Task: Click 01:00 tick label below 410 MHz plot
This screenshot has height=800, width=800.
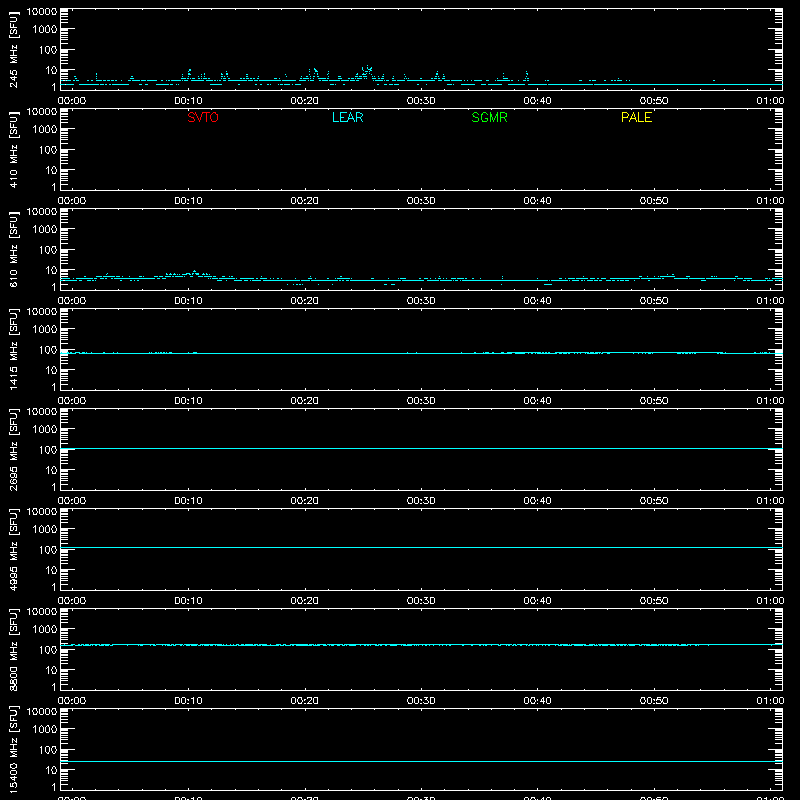Action: point(770,201)
